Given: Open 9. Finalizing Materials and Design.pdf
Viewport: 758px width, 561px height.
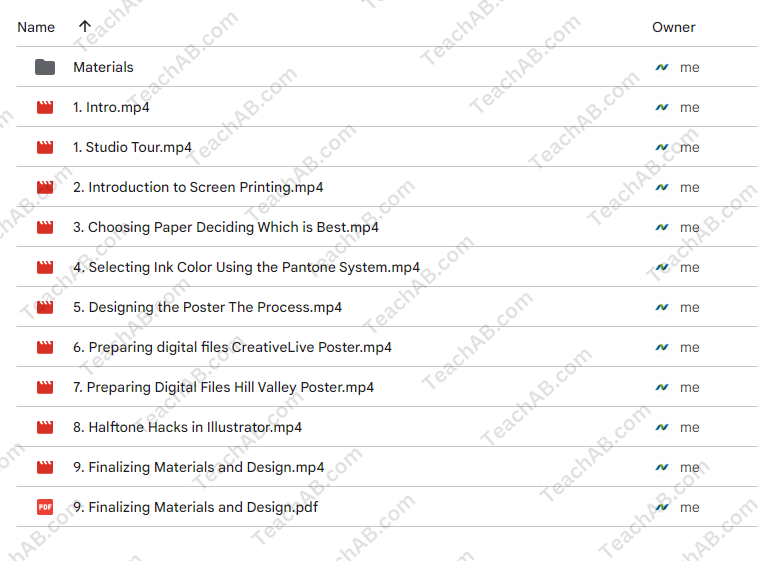Looking at the screenshot, I should pyautogui.click(x=196, y=507).
